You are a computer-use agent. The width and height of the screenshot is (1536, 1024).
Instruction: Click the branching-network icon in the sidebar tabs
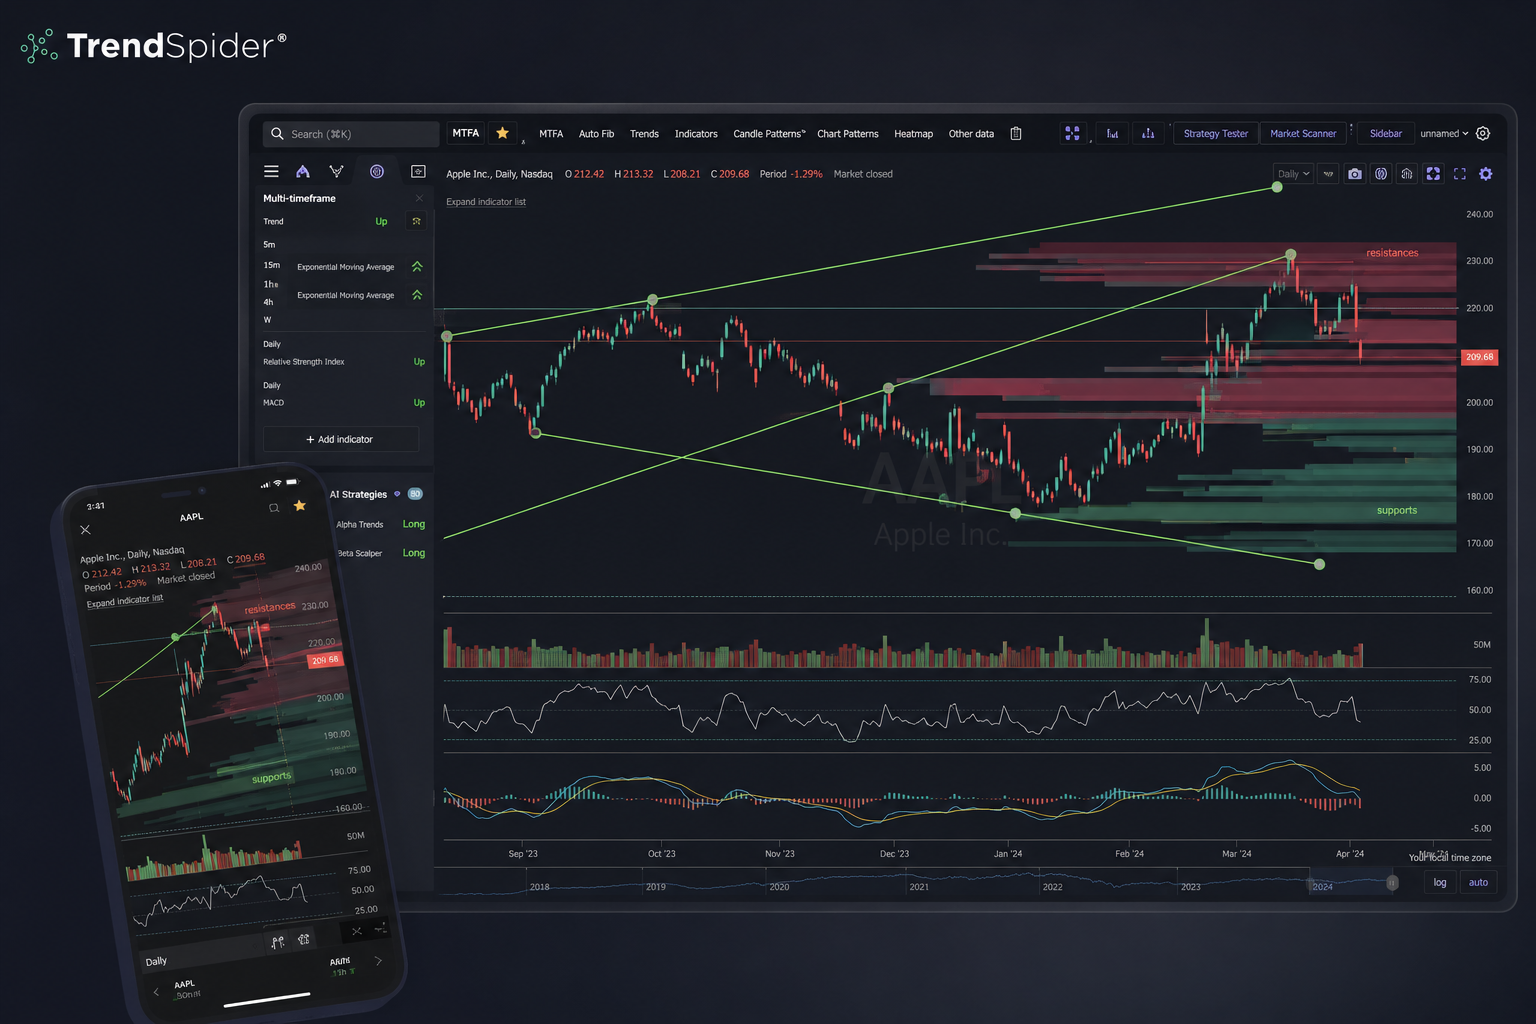pos(337,171)
